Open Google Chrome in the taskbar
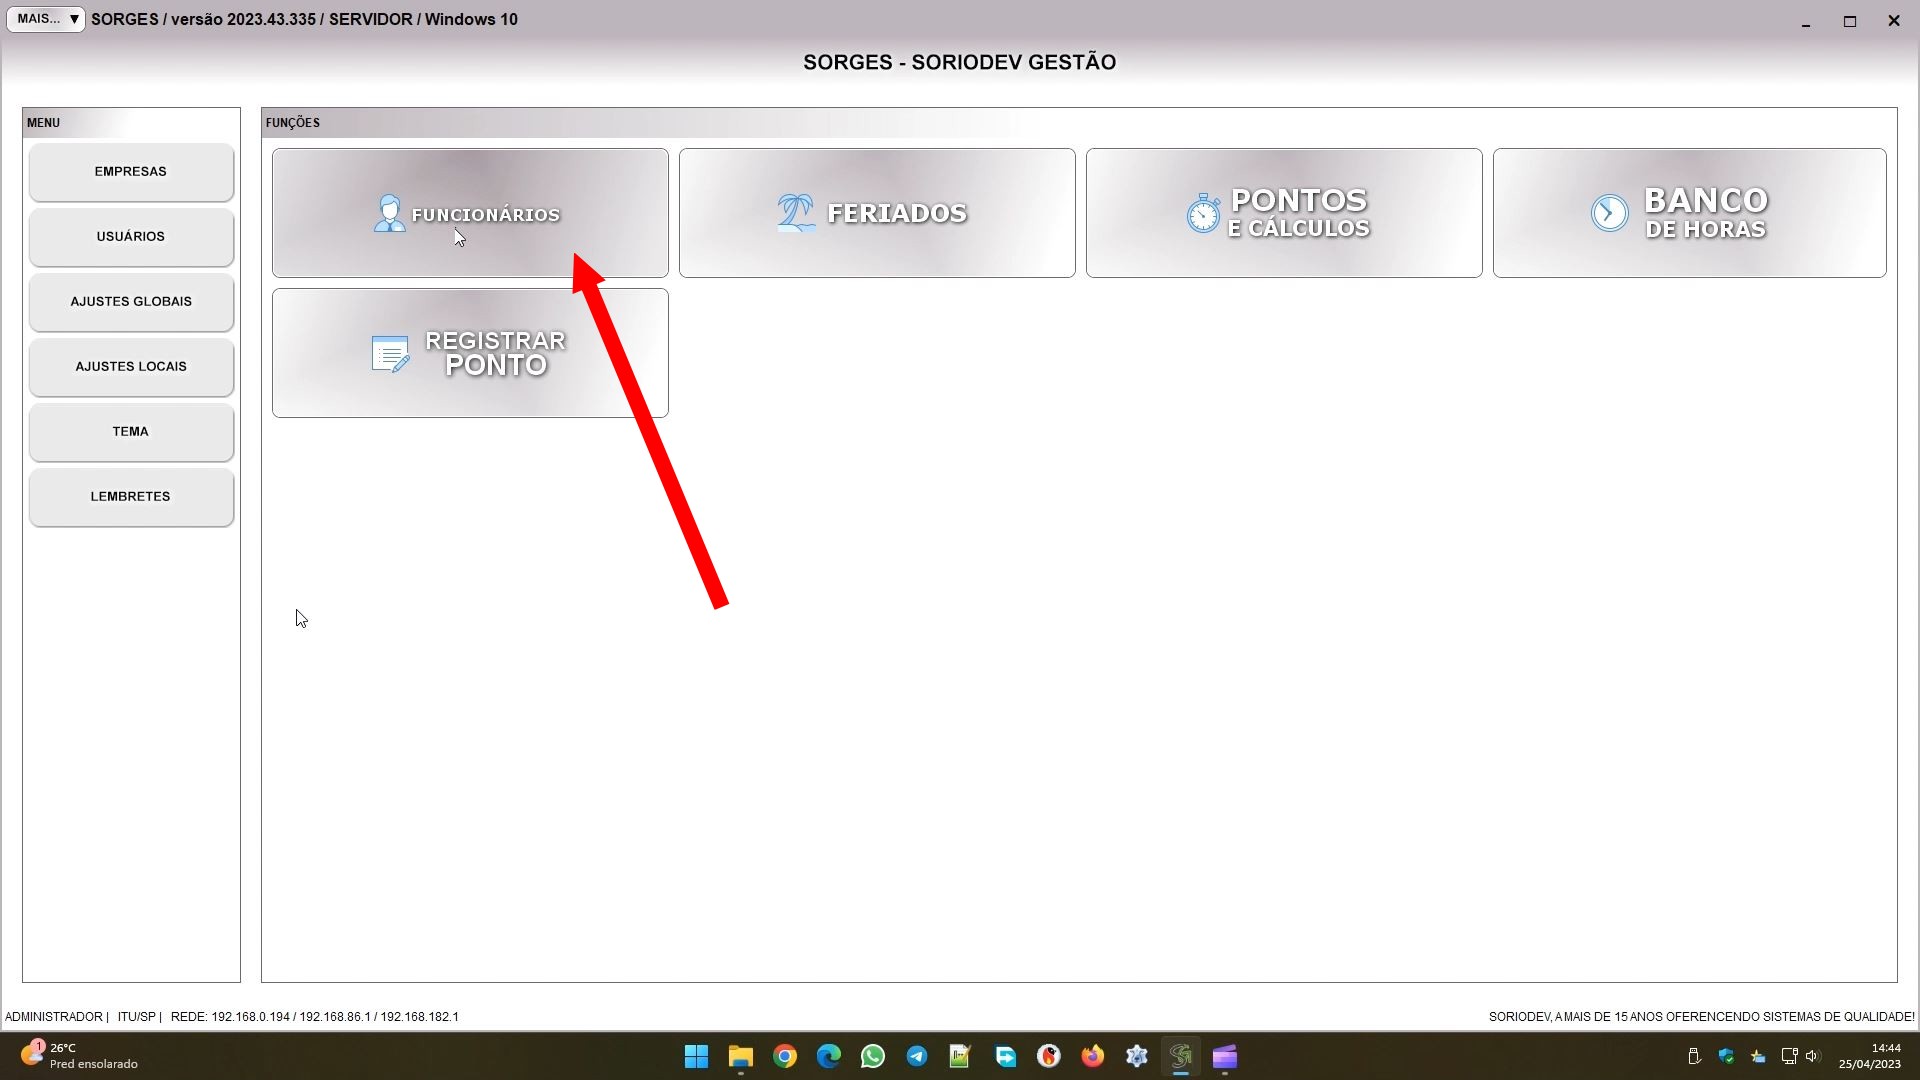 coord(785,1056)
